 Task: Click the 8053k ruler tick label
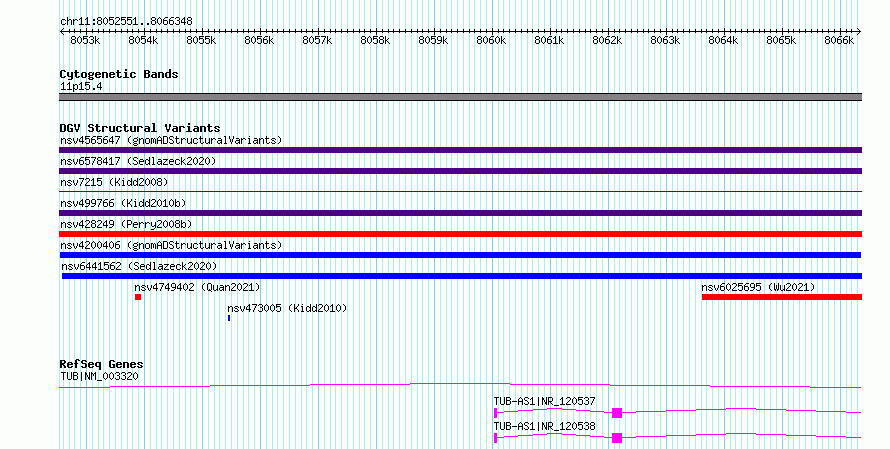pos(86,40)
